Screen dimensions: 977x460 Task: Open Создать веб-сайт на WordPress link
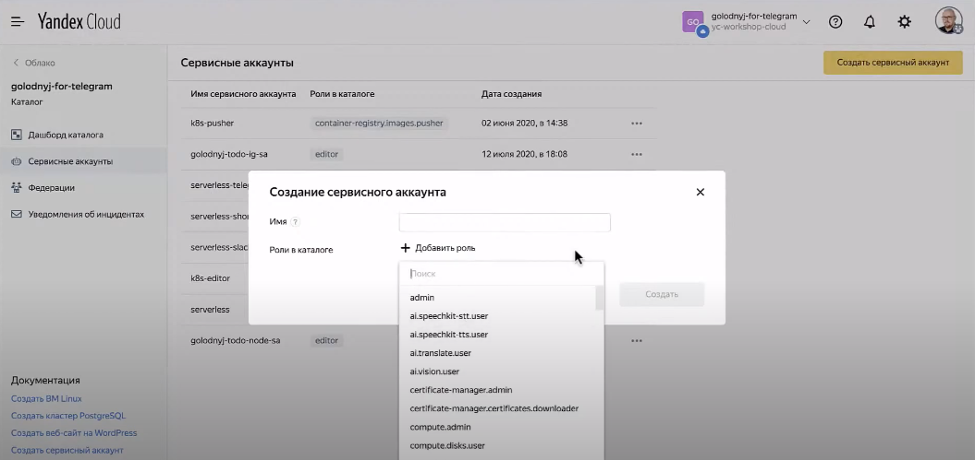(74, 433)
